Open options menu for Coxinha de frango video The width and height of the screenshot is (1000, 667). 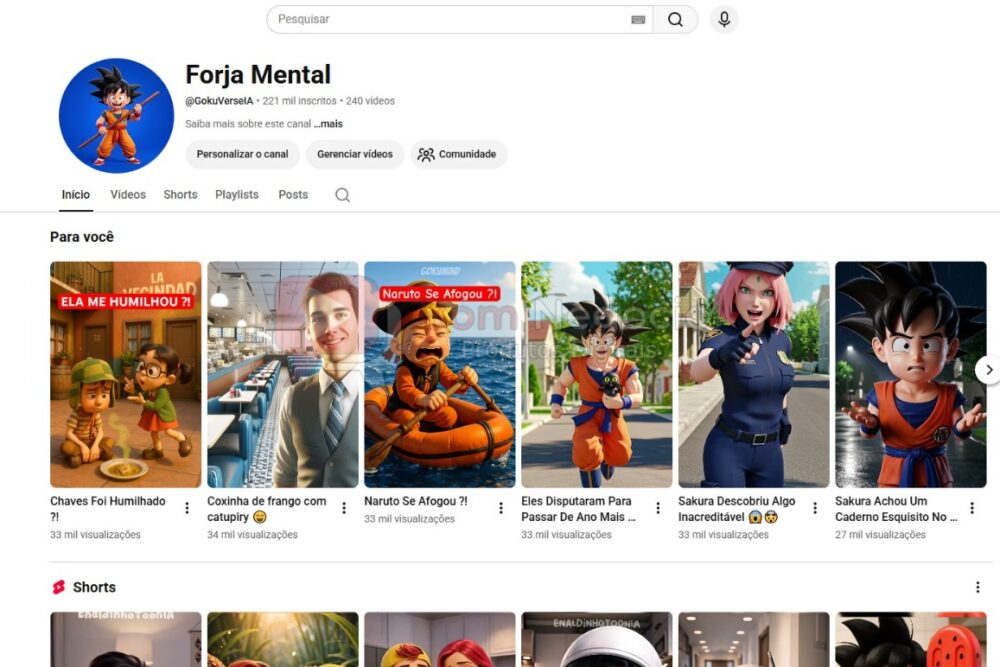pyautogui.click(x=344, y=508)
